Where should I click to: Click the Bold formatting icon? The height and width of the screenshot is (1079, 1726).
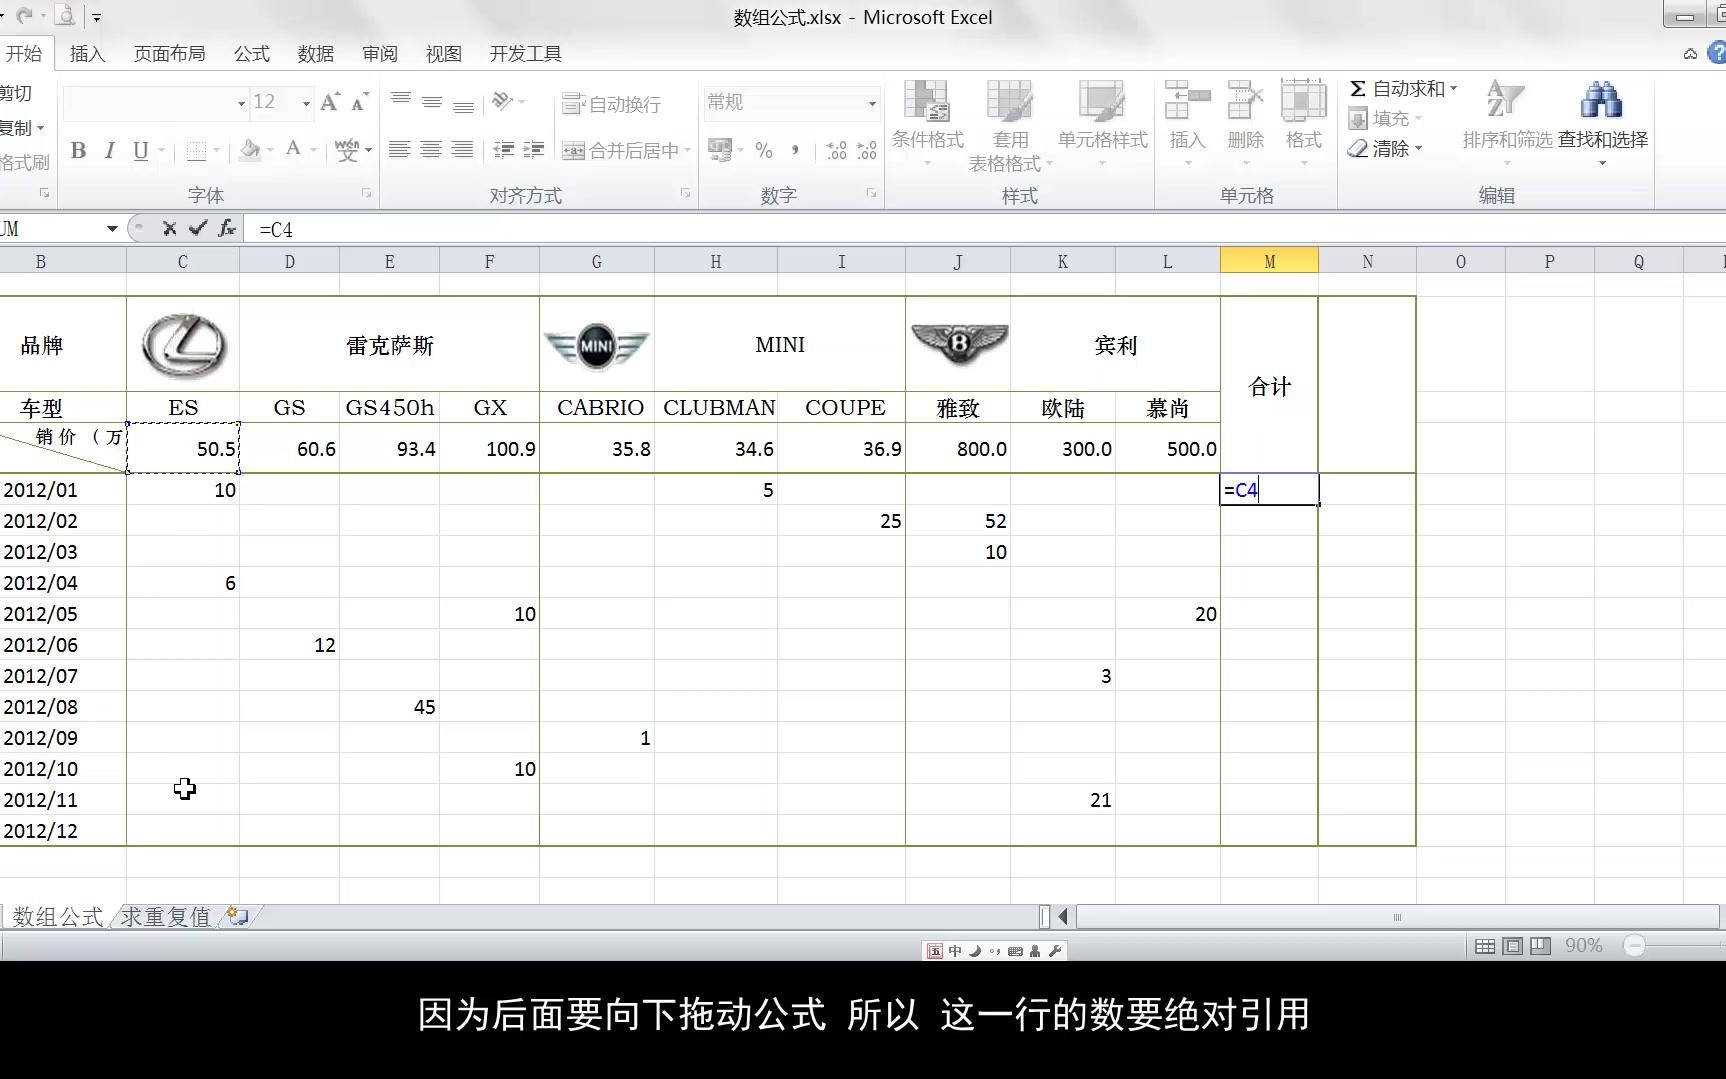pos(78,150)
